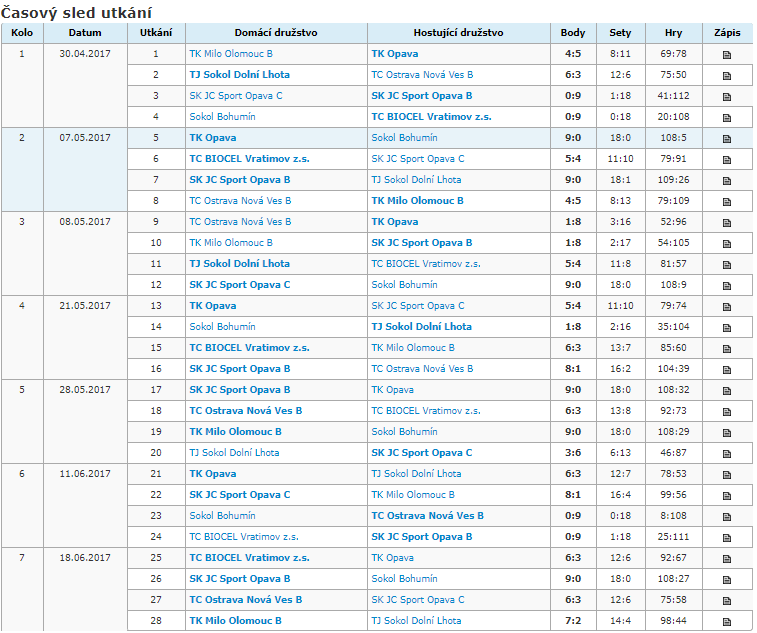
Task: Open SK JC Sport Opava C visitor link, match 20
Action: [421, 452]
